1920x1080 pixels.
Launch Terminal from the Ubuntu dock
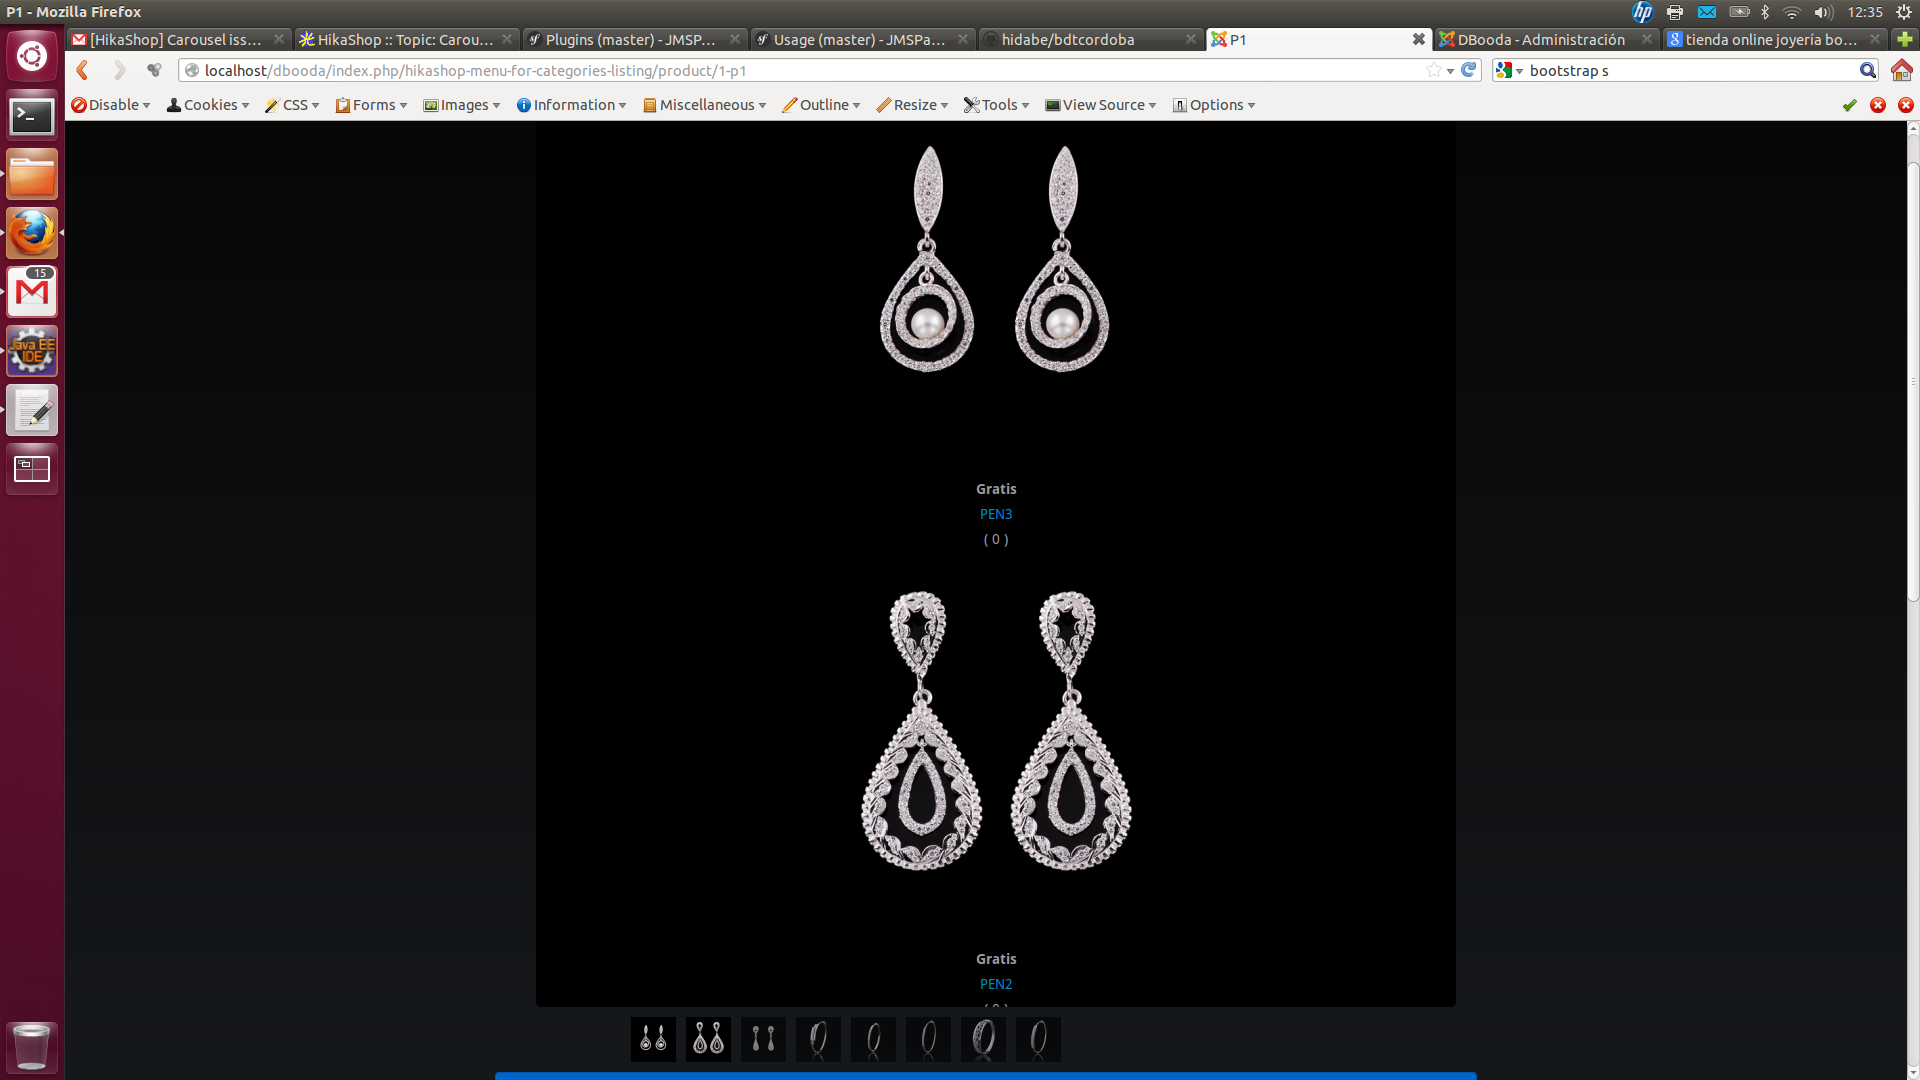[x=32, y=117]
